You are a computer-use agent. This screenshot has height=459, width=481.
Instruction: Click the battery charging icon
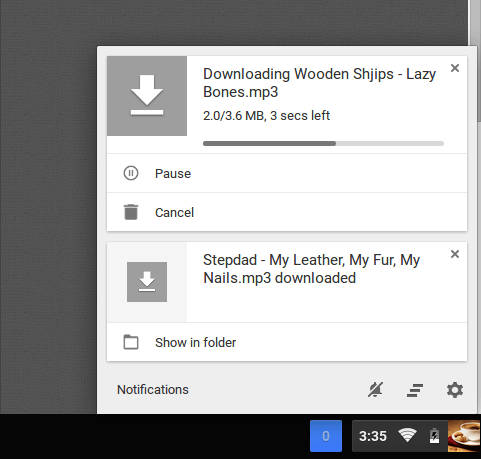(x=434, y=435)
